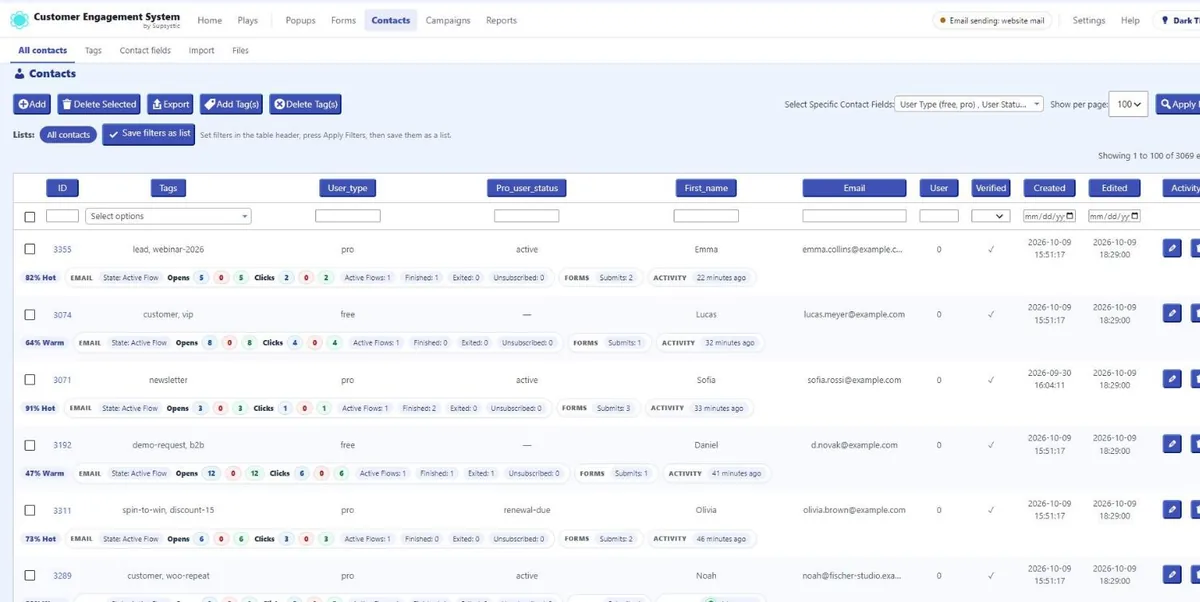Toggle the select-all checkbox in the filter row
This screenshot has width=1200, height=602.
(29, 217)
